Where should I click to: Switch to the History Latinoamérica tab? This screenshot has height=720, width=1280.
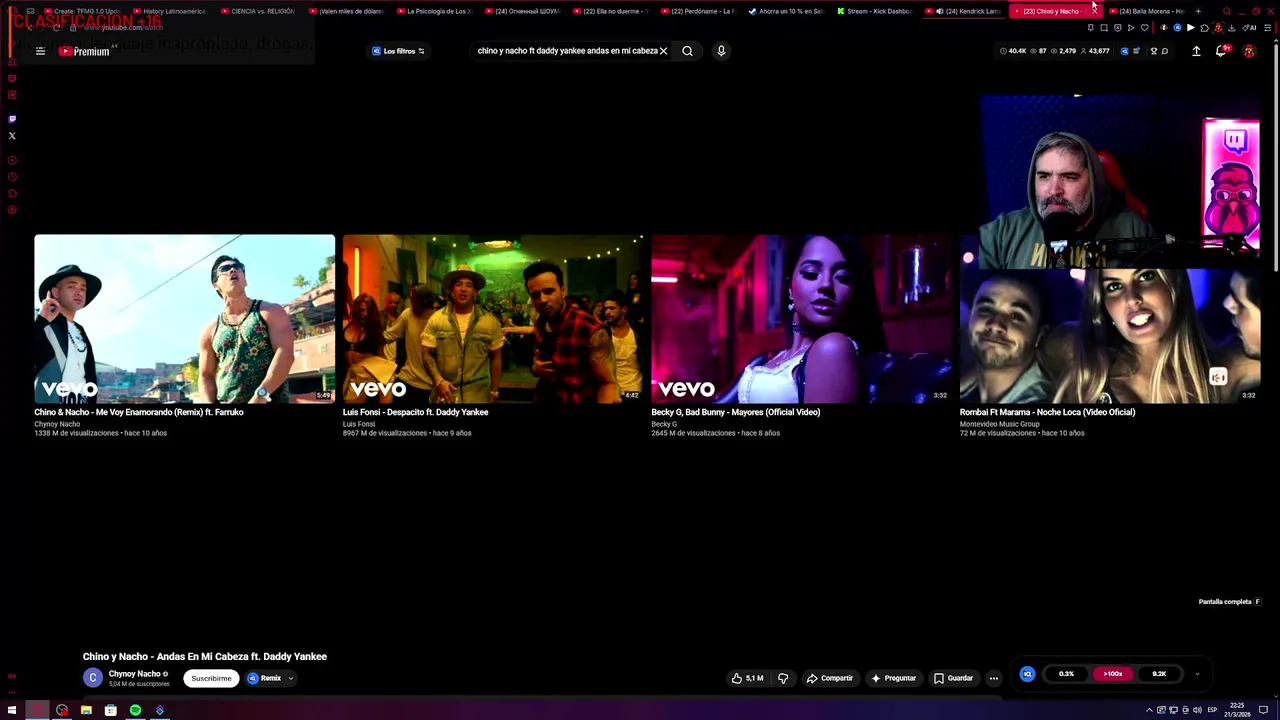pyautogui.click(x=171, y=11)
